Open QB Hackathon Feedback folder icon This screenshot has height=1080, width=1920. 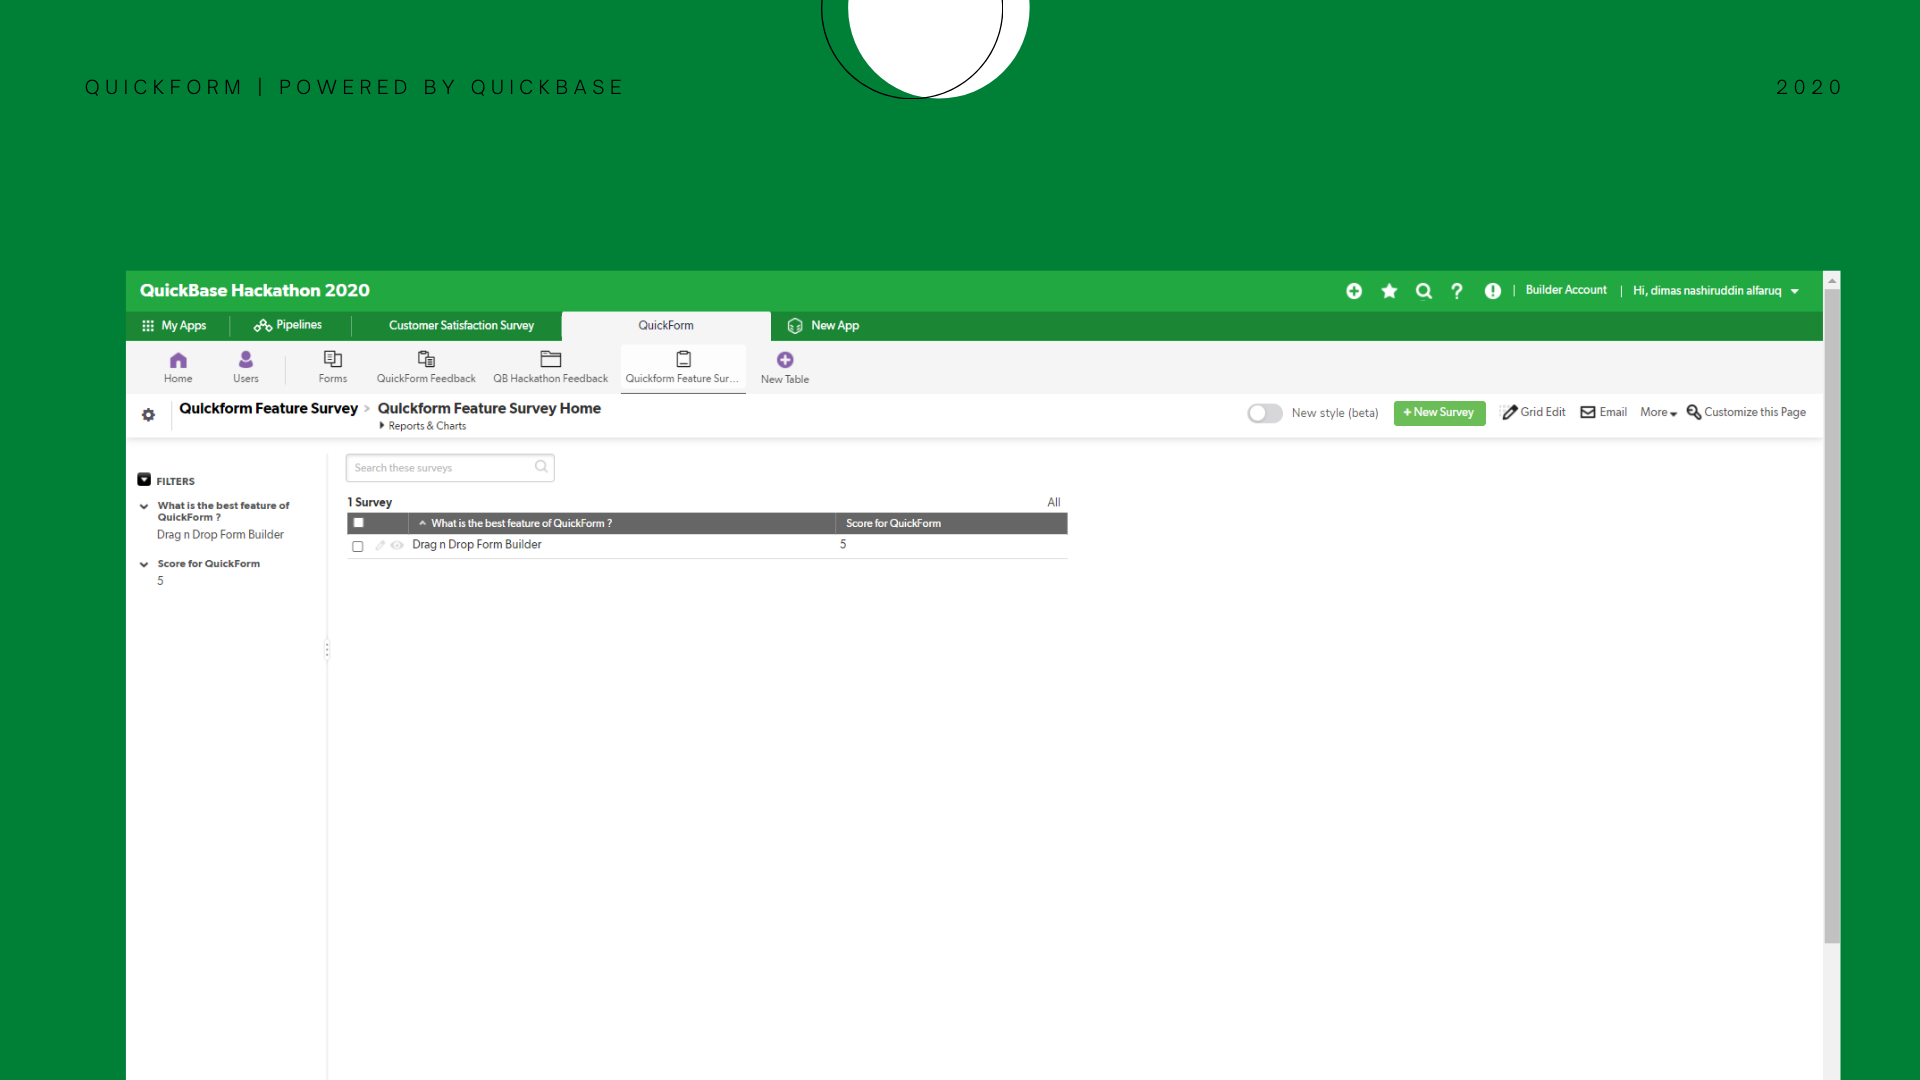[550, 360]
